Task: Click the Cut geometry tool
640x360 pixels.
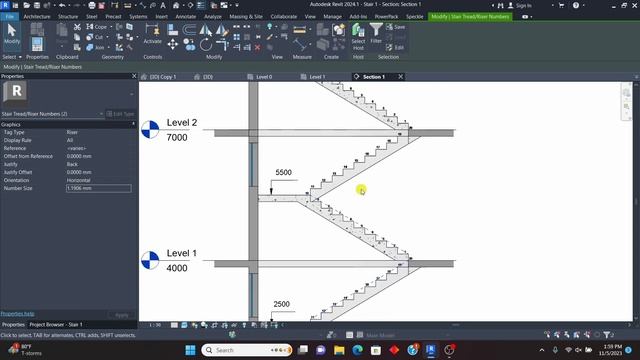Action: [94, 37]
